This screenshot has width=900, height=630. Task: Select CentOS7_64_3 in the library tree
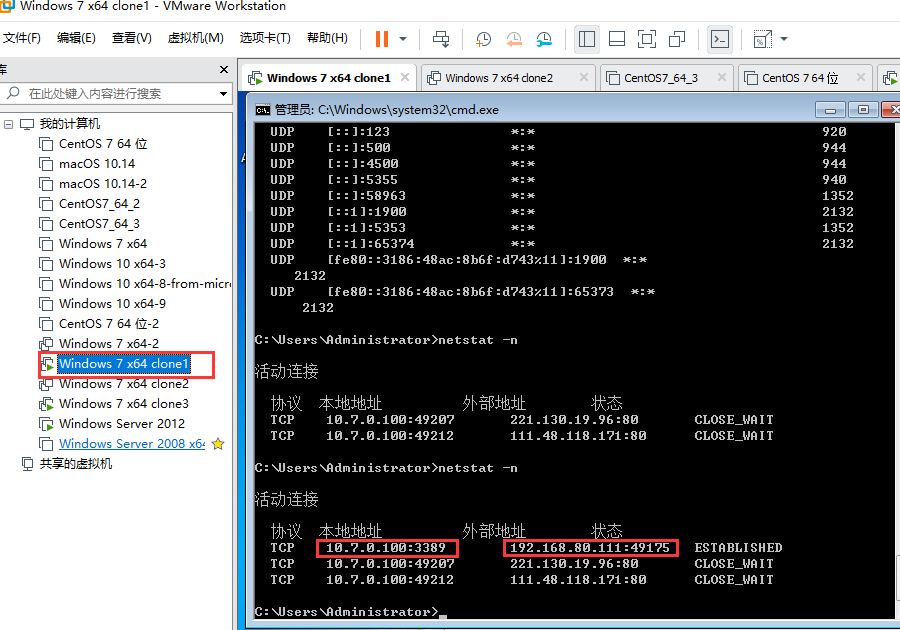(x=99, y=224)
